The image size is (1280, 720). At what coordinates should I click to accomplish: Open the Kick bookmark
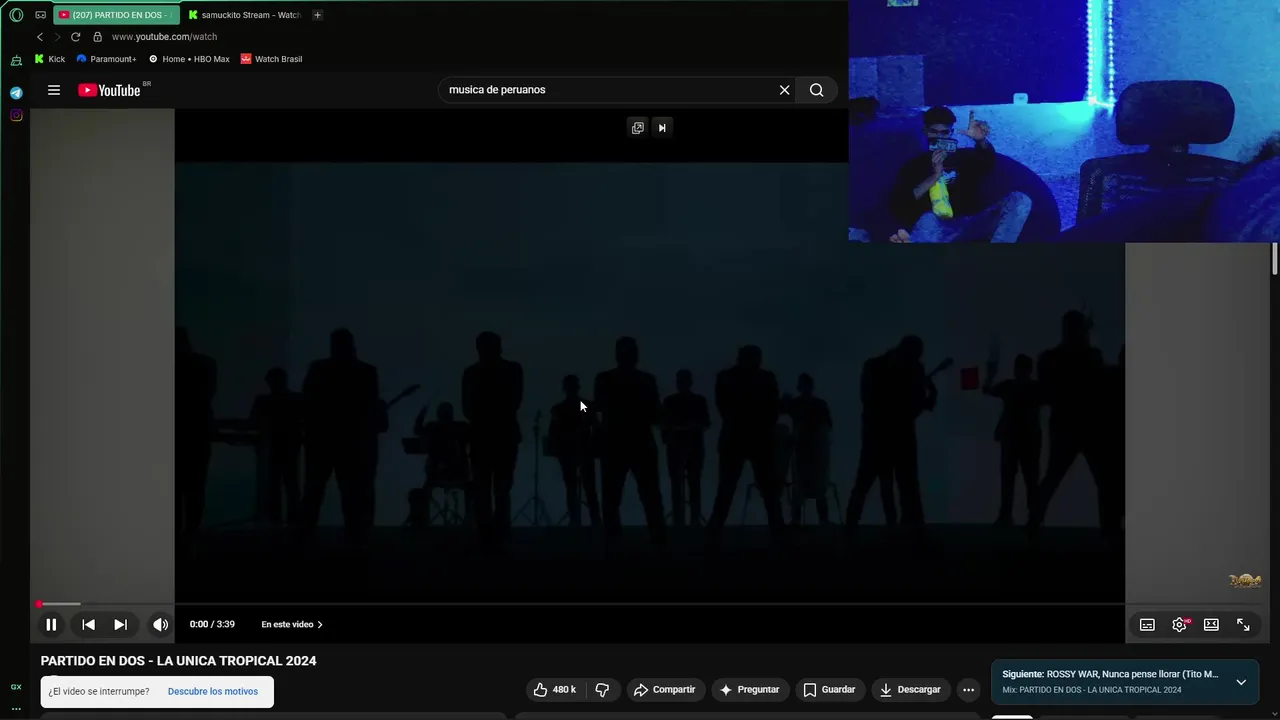(50, 59)
